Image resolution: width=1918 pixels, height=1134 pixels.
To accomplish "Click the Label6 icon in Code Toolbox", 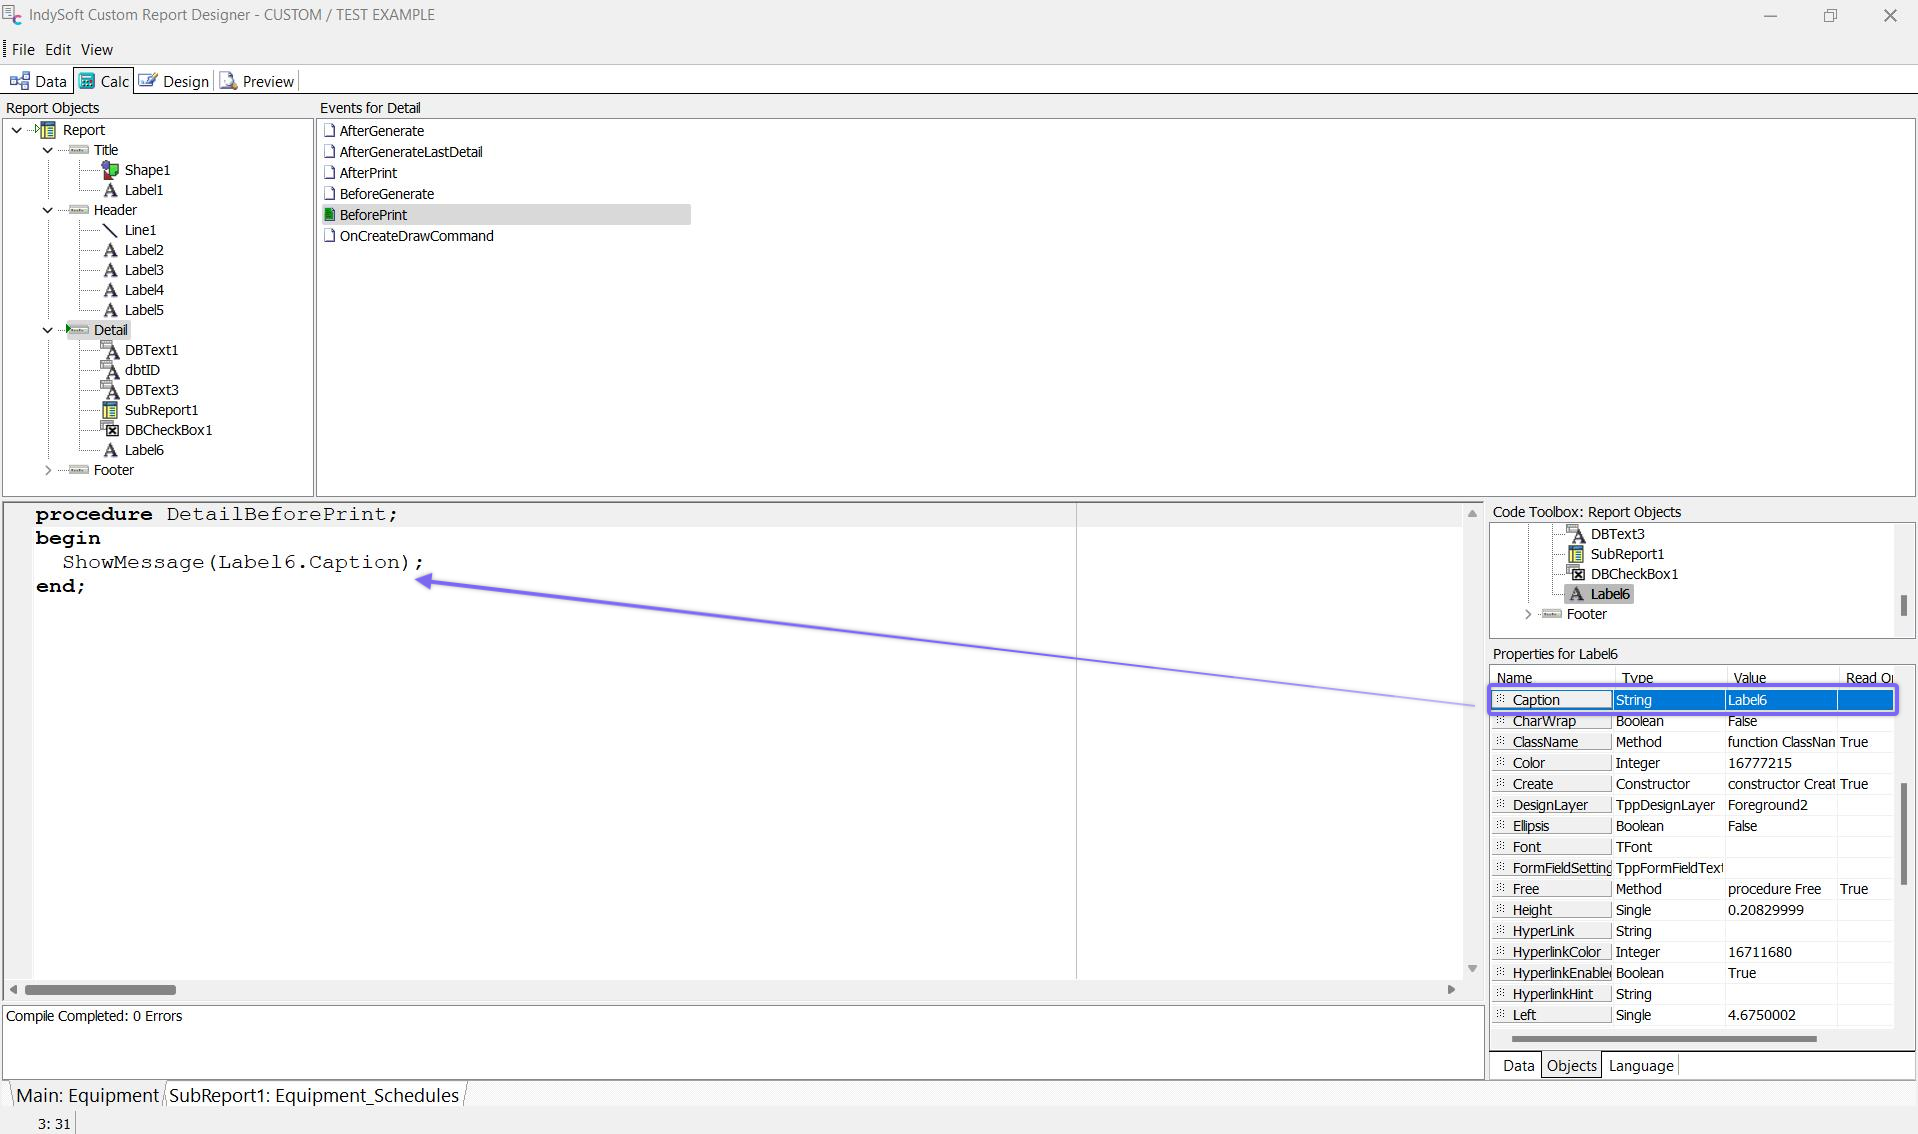I will coord(1577,594).
